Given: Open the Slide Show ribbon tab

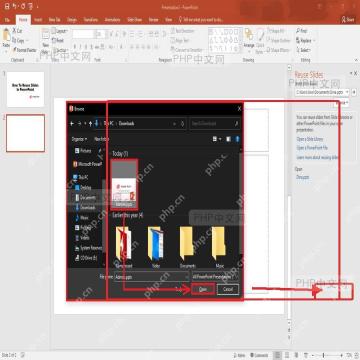Looking at the screenshot, I should tap(134, 20).
